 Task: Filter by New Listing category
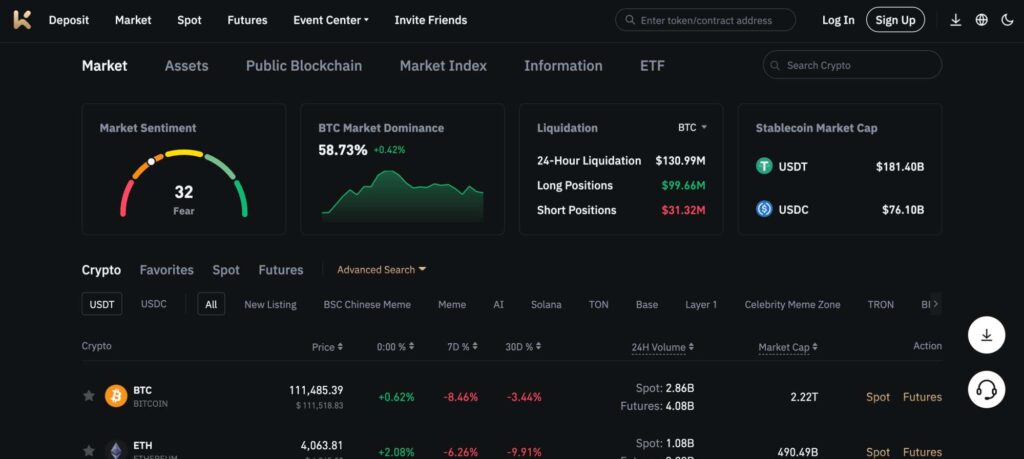[x=270, y=304]
